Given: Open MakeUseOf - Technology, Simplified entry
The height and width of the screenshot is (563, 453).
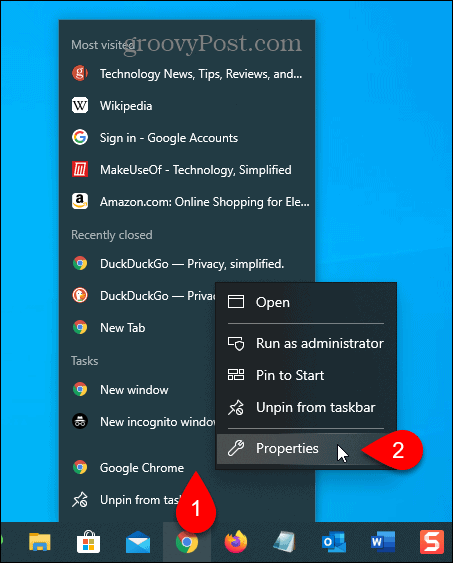Looking at the screenshot, I should click(x=187, y=170).
